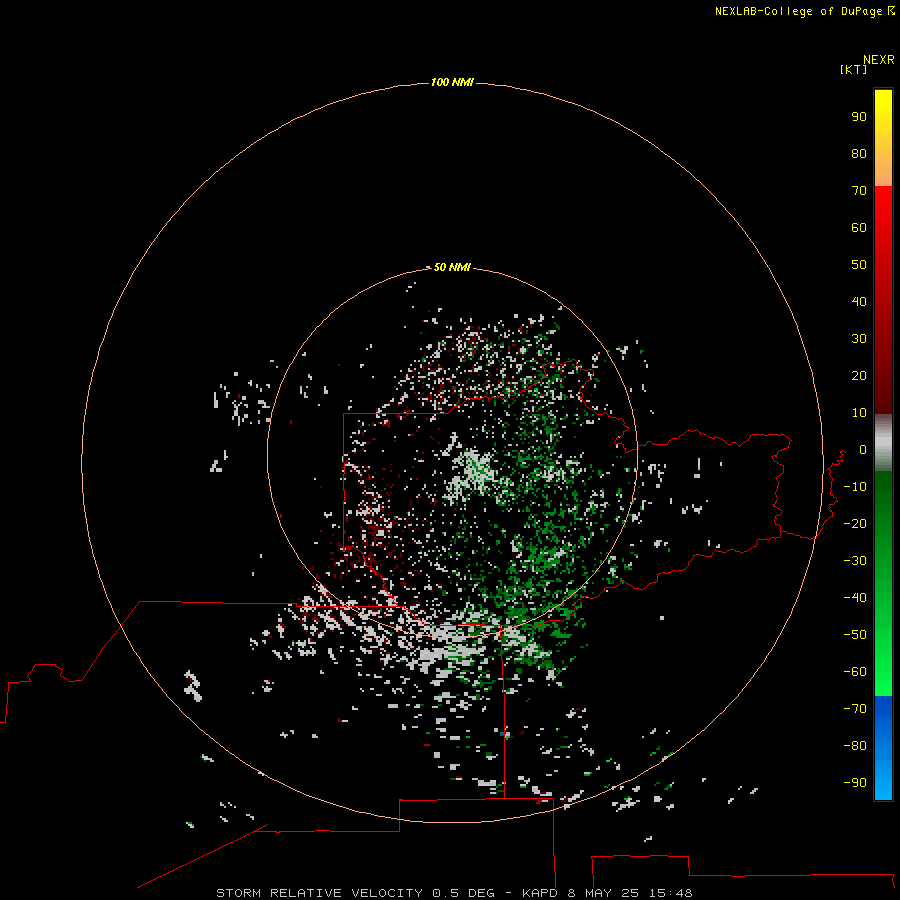Click the red segment of the color bar
Image resolution: width=900 pixels, height=900 pixels.
[883, 300]
